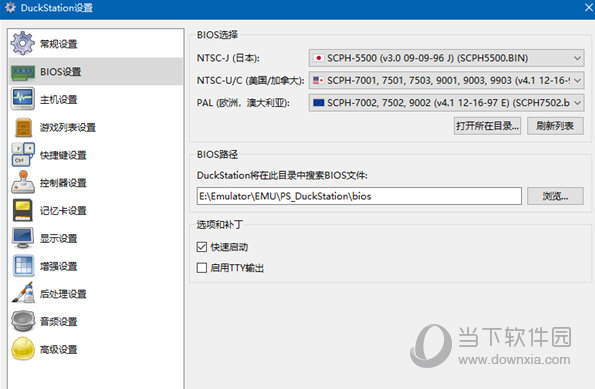Click the 后处理设置 paintbrush icon

tap(23, 293)
